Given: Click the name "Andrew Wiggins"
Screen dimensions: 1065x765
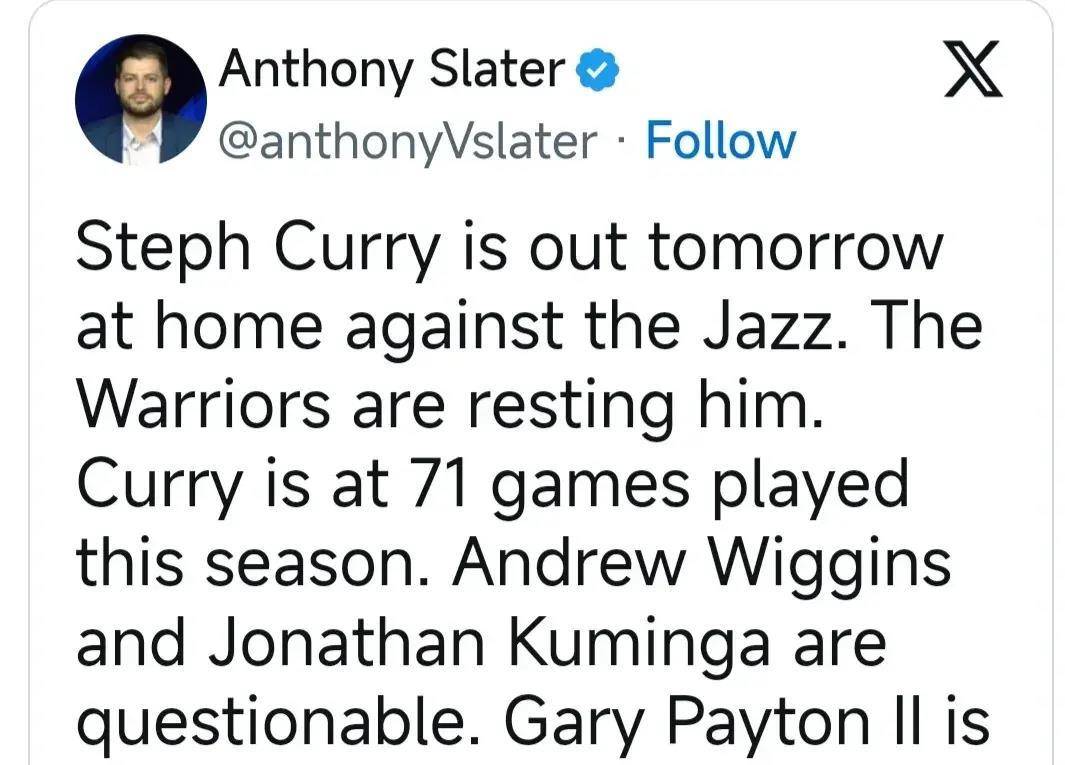Looking at the screenshot, I should pyautogui.click(x=702, y=565).
